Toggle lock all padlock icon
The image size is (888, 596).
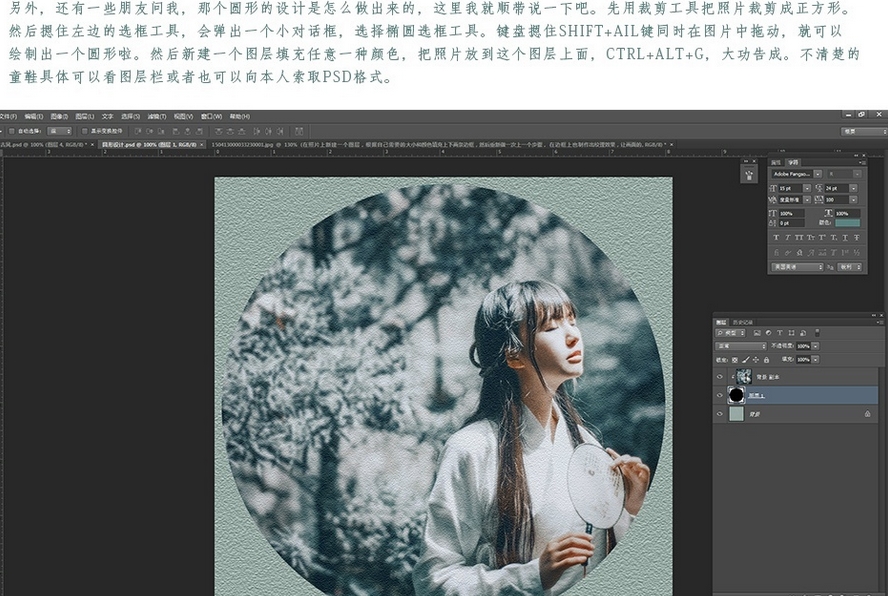pos(766,360)
